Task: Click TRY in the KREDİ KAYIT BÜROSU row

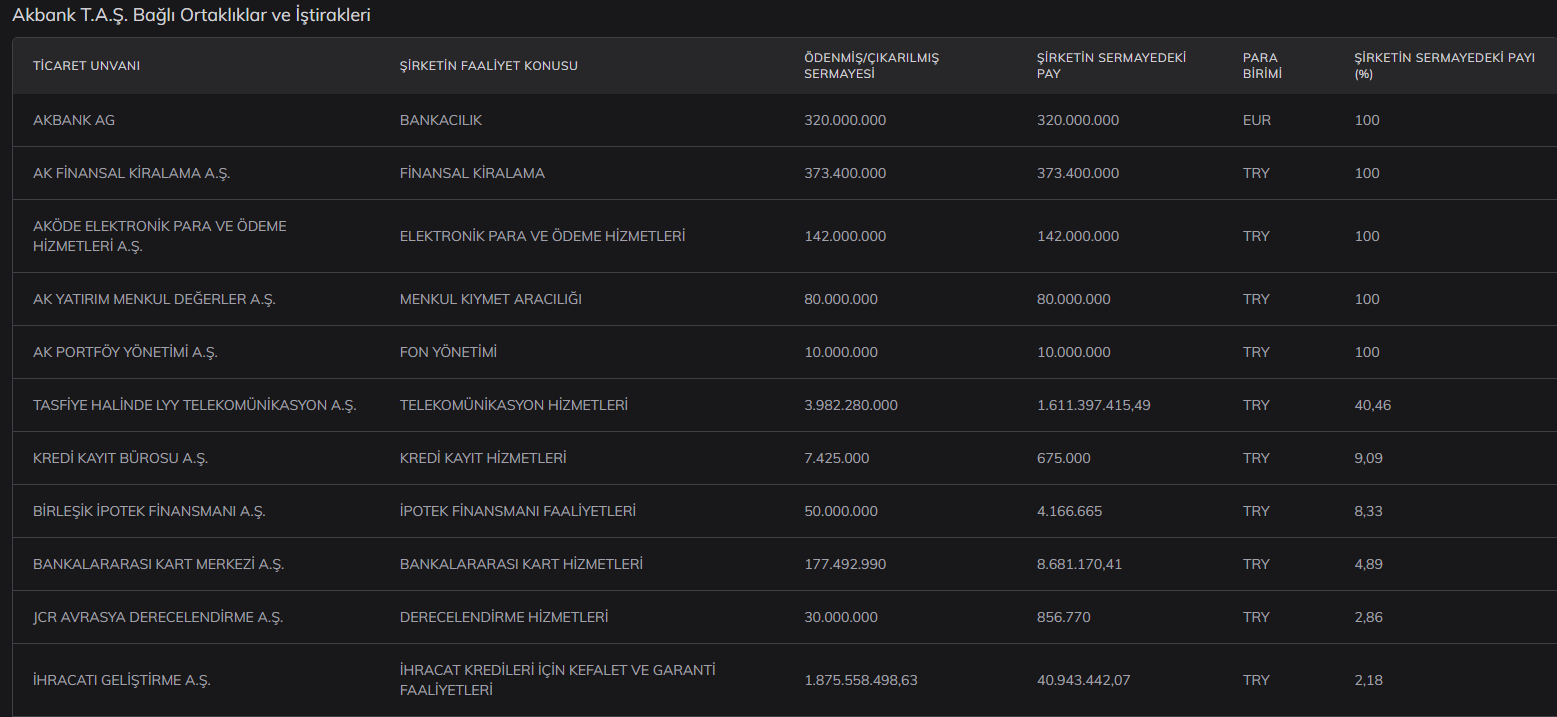Action: pyautogui.click(x=1256, y=458)
